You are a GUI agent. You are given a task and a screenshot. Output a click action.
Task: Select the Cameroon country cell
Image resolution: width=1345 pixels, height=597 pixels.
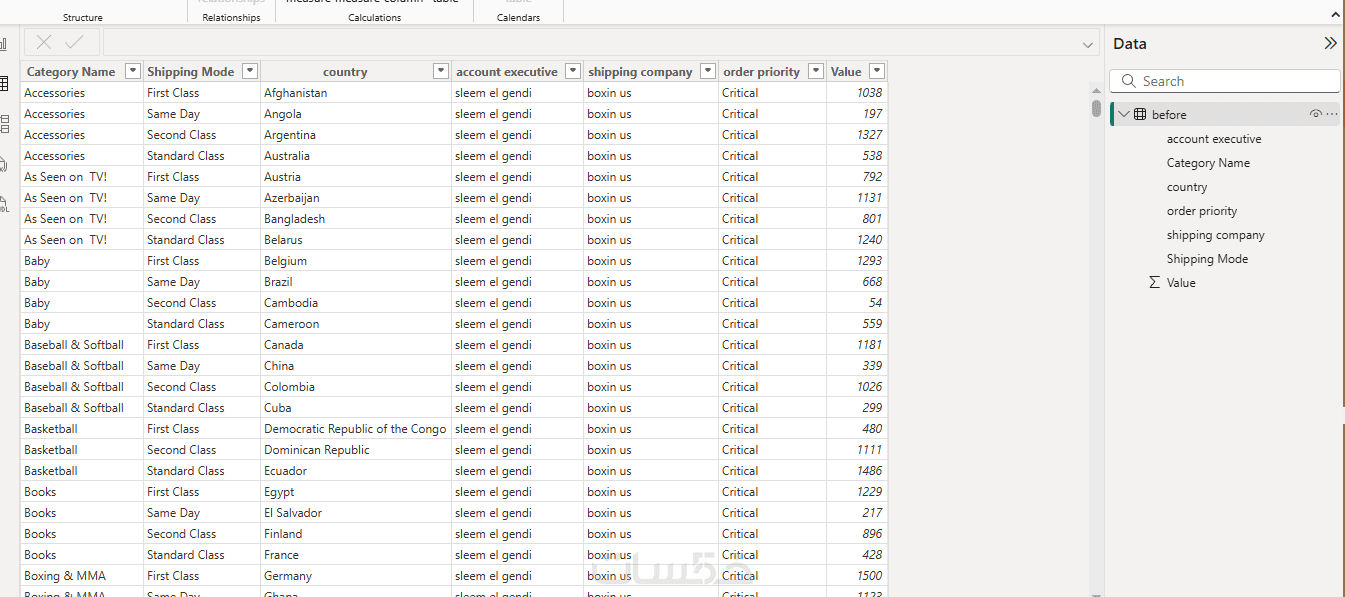point(356,324)
